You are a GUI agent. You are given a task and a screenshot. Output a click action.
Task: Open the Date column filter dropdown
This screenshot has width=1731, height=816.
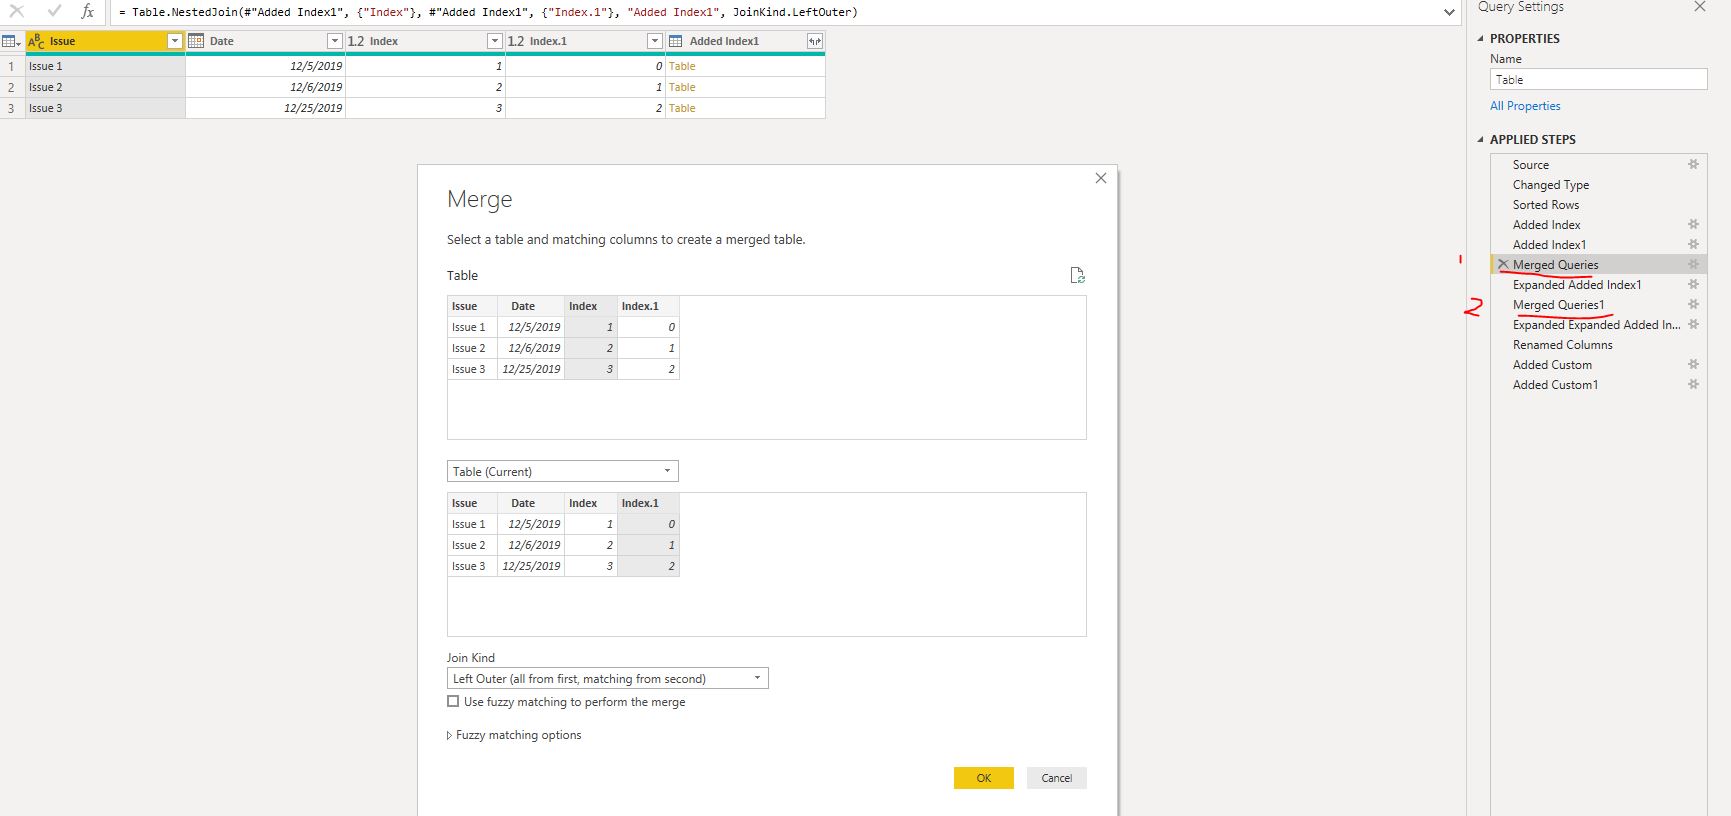(335, 41)
